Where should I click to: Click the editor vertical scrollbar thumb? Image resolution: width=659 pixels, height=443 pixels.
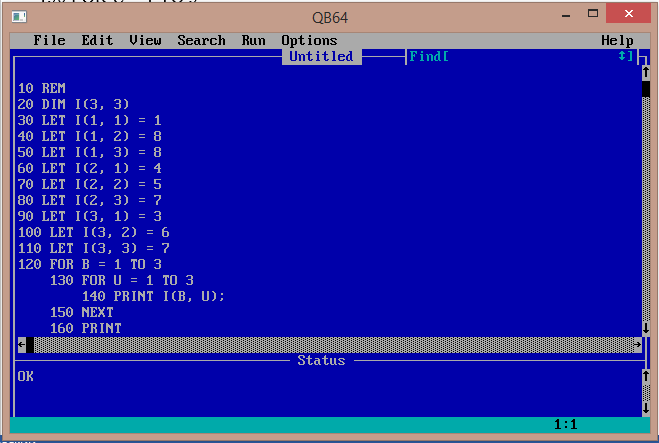[646, 89]
